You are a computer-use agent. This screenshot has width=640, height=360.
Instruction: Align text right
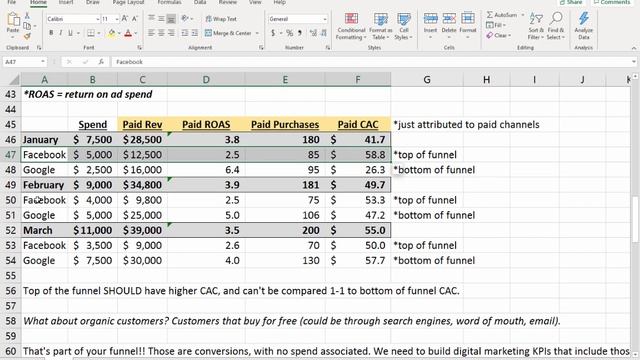[171, 33]
